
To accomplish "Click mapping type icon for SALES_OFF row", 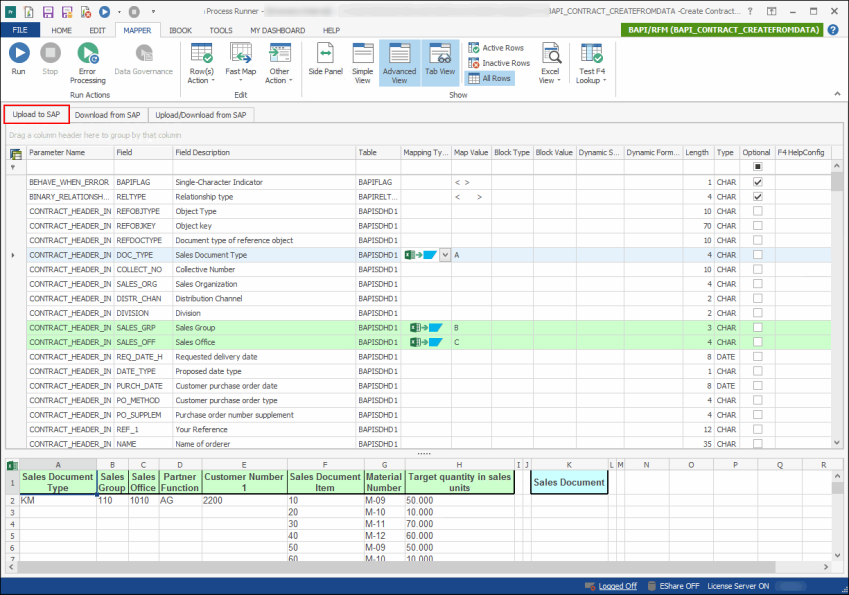I will coord(426,342).
